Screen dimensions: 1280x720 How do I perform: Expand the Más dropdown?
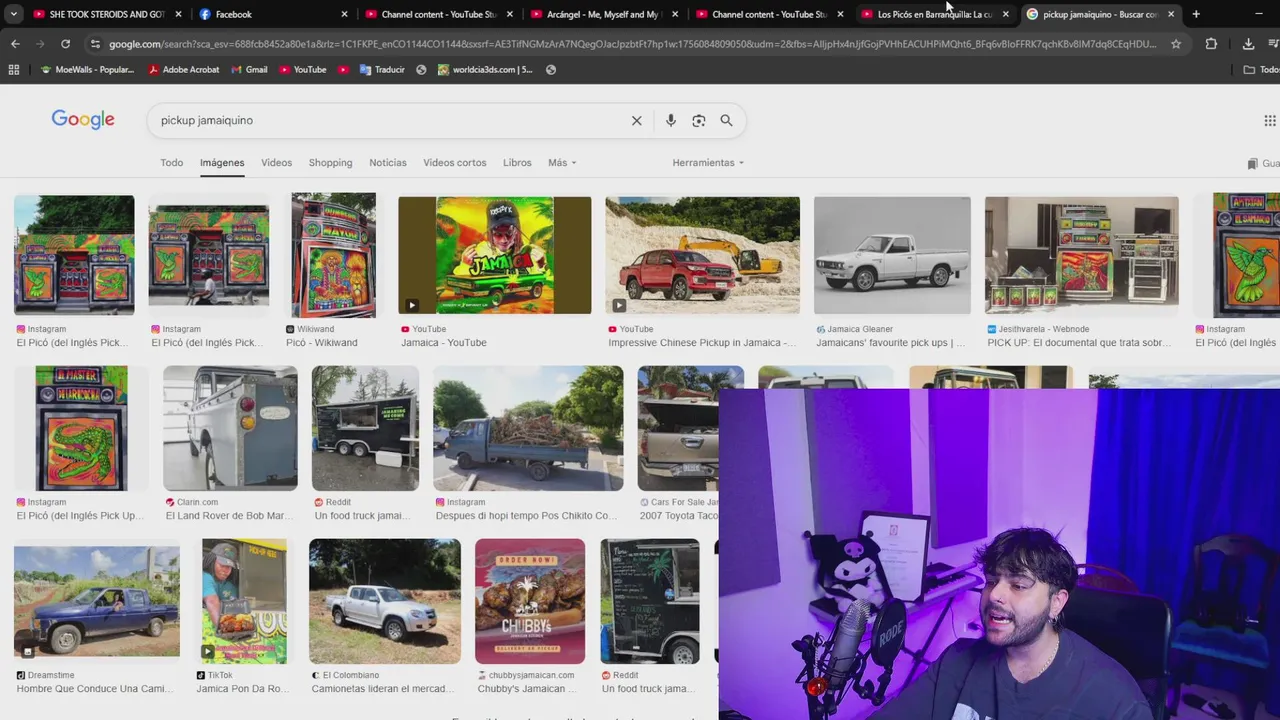point(562,163)
